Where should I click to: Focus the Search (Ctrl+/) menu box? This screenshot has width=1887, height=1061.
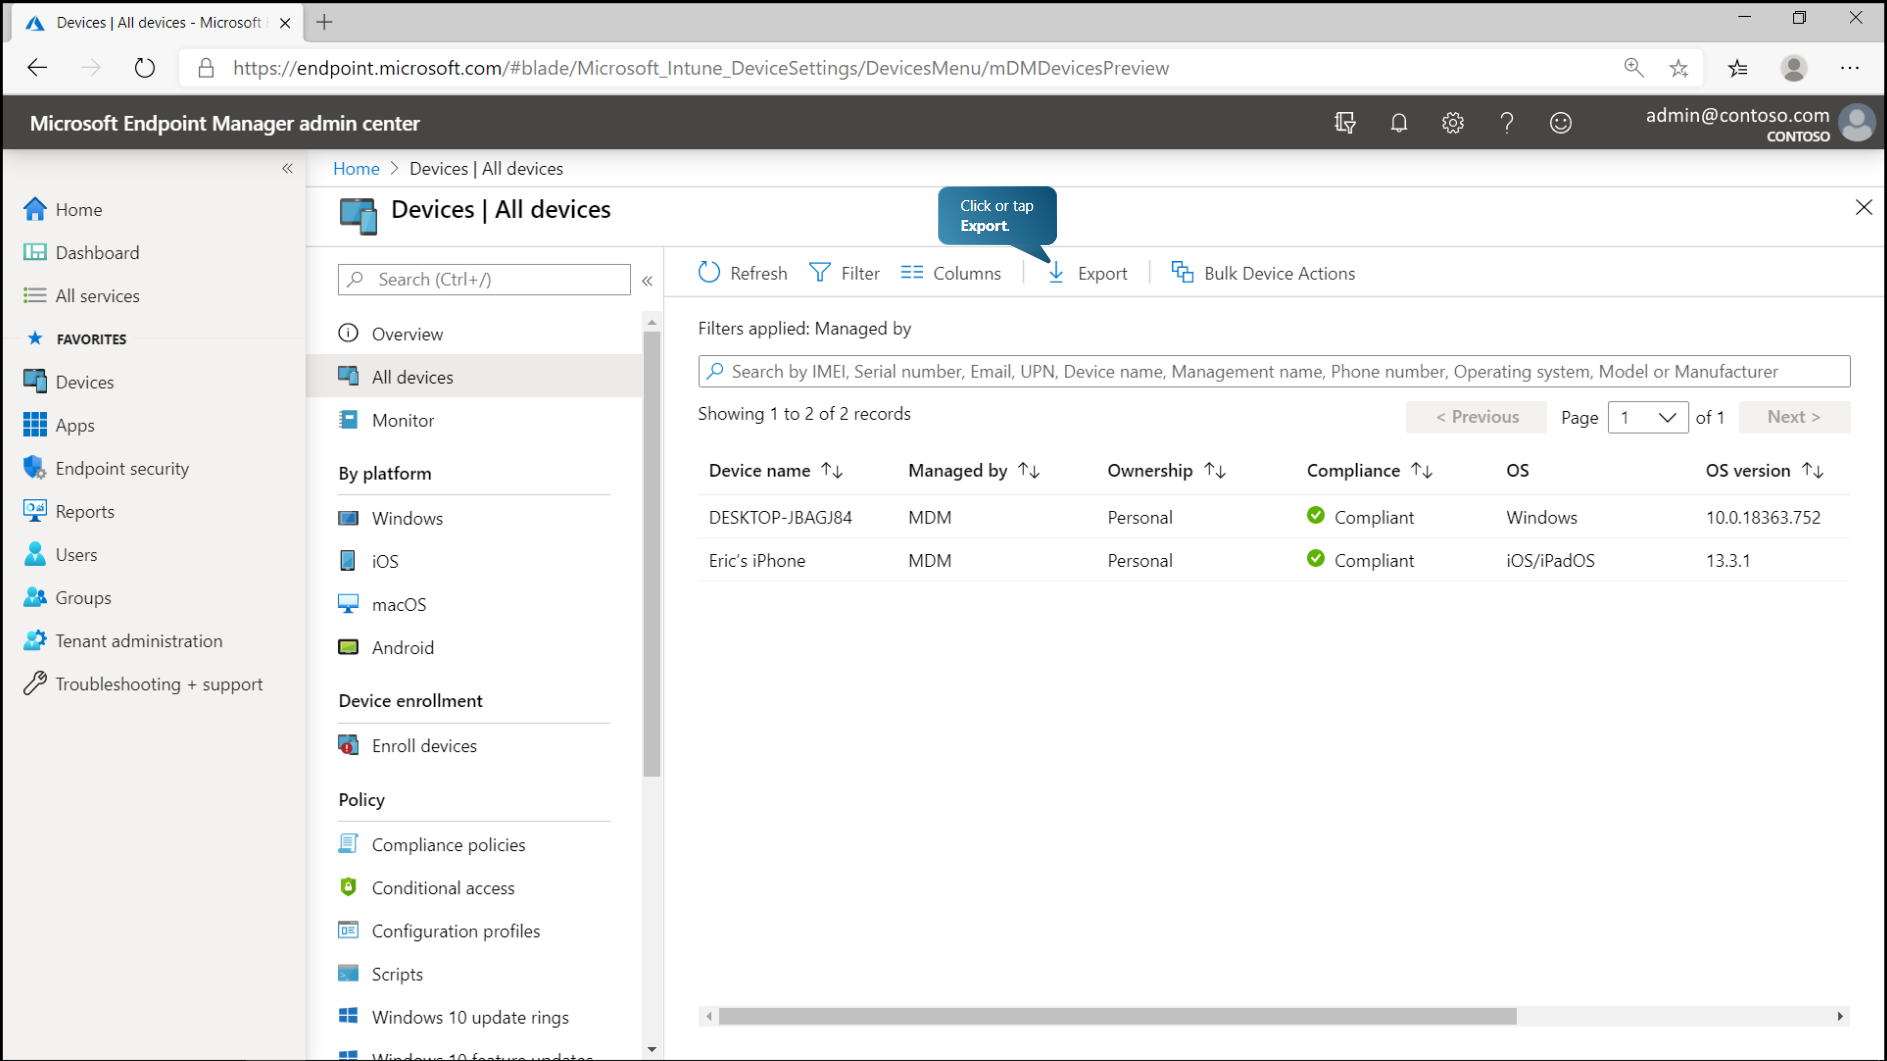click(484, 279)
